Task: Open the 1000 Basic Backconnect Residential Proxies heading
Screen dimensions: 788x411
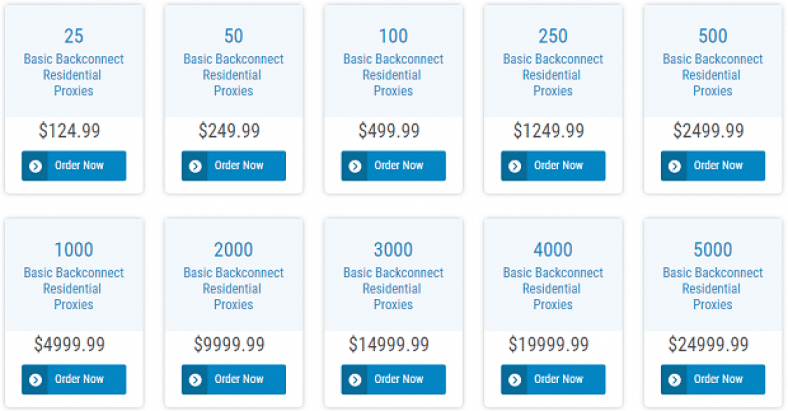Action: click(74, 275)
